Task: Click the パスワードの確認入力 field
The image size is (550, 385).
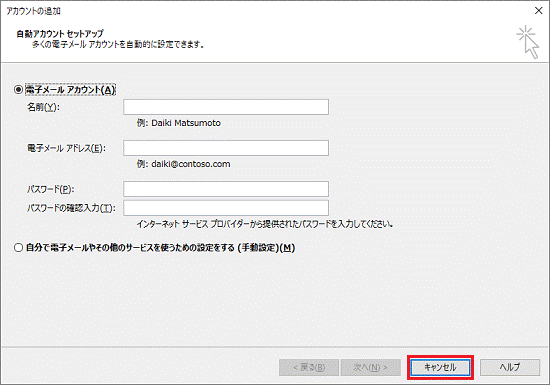Action: (226, 208)
